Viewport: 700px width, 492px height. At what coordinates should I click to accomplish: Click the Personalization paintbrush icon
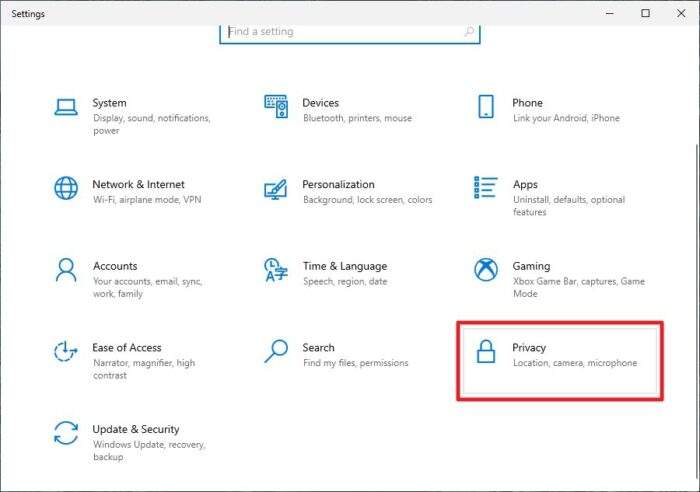tap(275, 189)
